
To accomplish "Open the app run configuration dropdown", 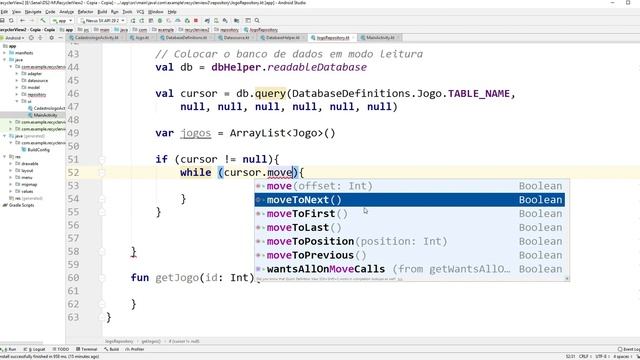I will click(62, 20).
